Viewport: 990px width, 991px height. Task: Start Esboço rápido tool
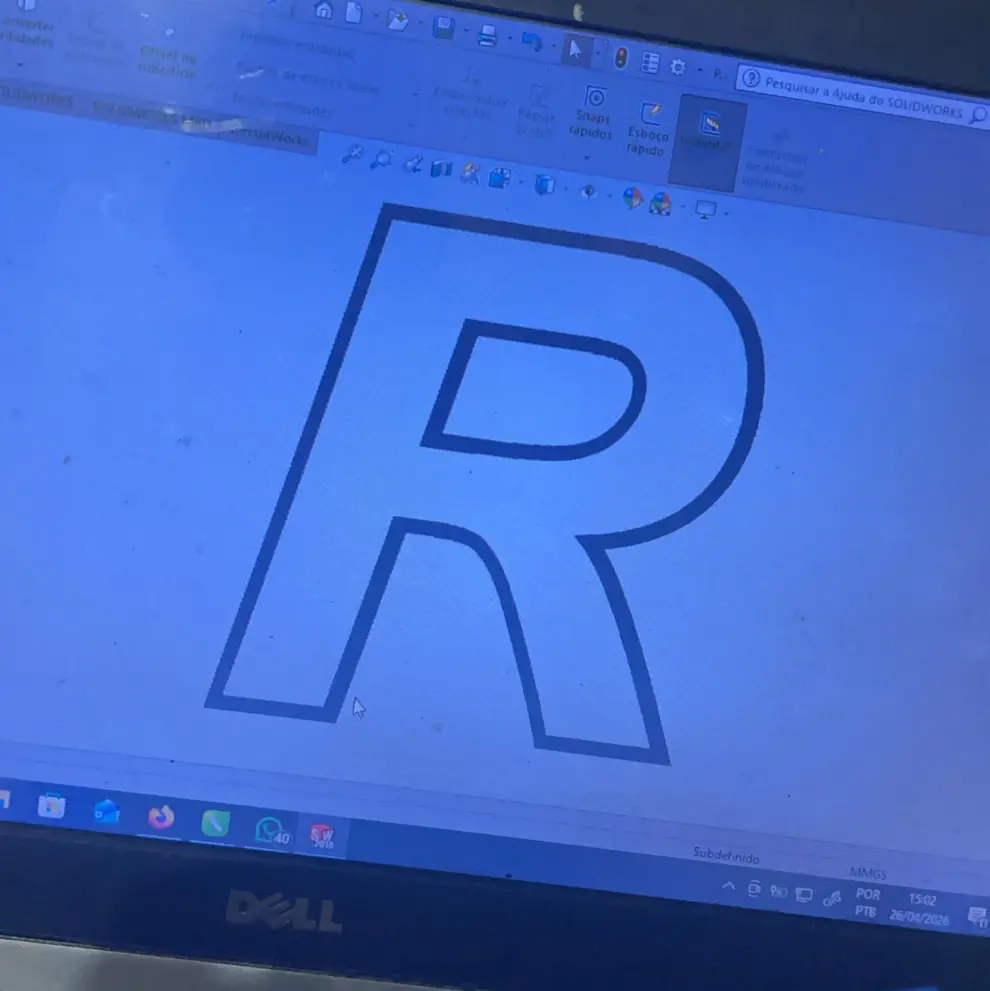[647, 129]
